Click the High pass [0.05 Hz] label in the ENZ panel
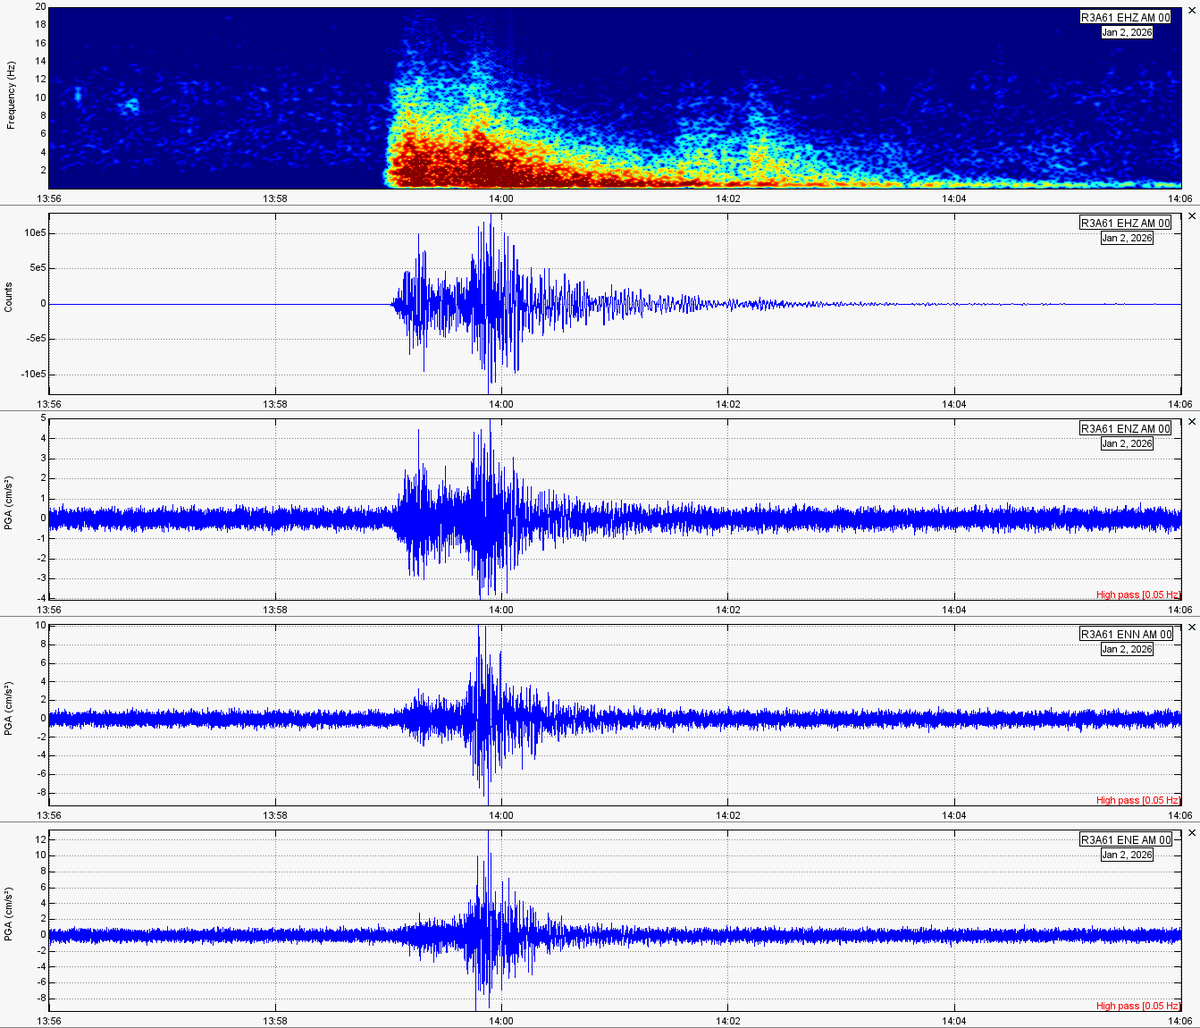Viewport: 1200px width, 1028px height. pyautogui.click(x=1138, y=595)
